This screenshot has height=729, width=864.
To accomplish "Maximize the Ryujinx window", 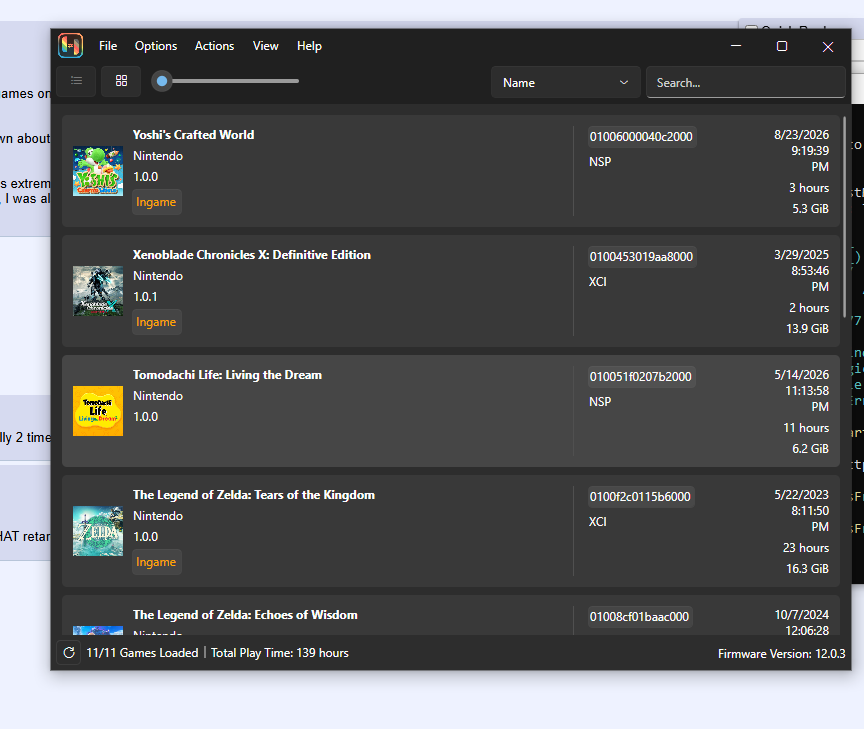I will (782, 46).
